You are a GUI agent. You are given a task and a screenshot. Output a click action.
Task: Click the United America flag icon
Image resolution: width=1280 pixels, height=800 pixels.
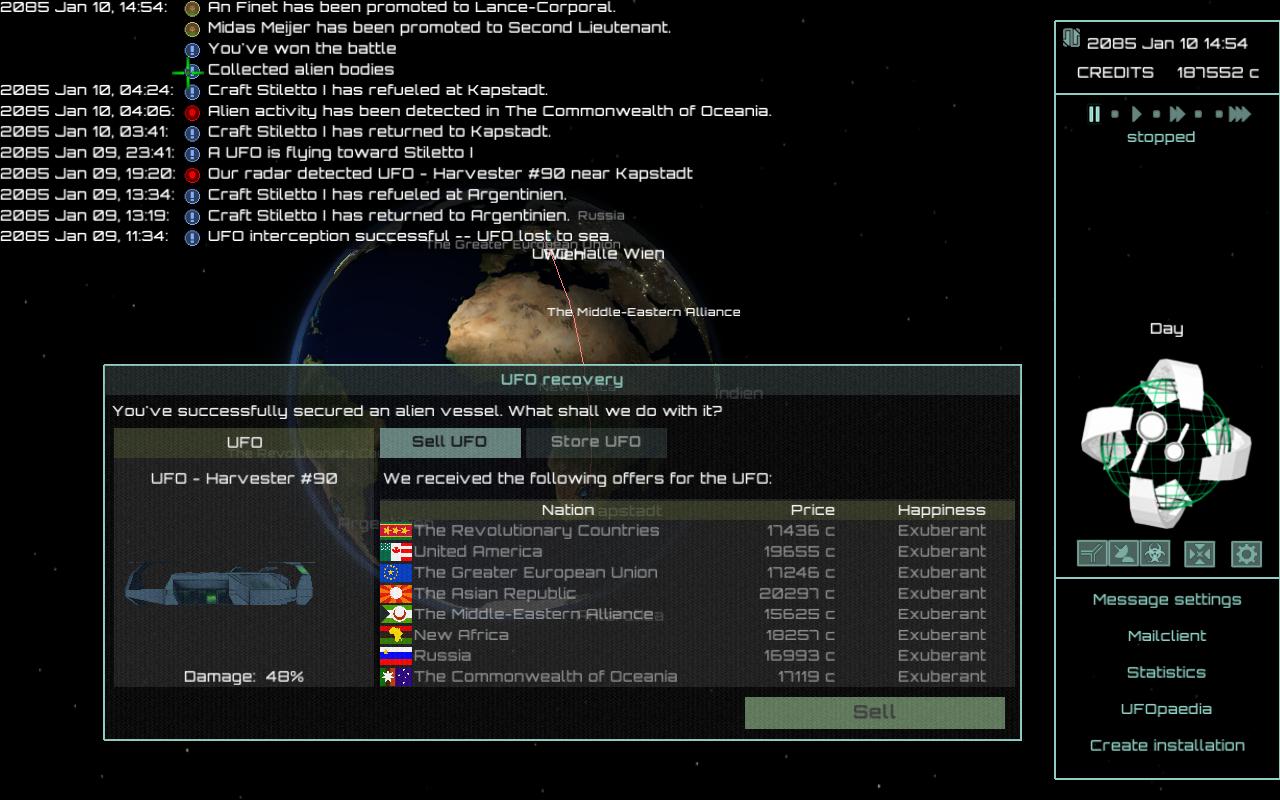(396, 552)
